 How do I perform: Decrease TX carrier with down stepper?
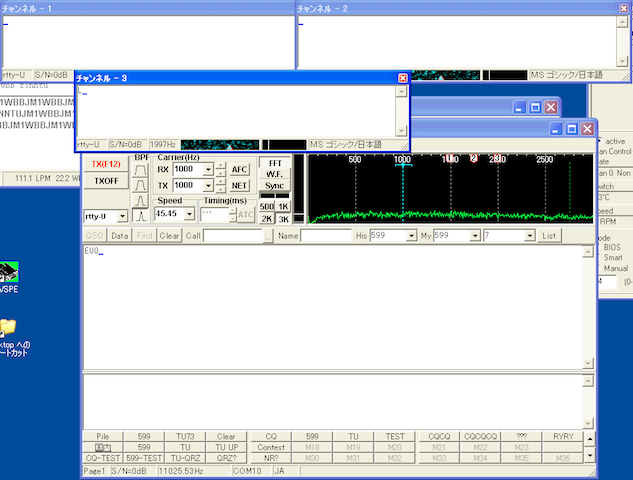pyautogui.click(x=220, y=189)
